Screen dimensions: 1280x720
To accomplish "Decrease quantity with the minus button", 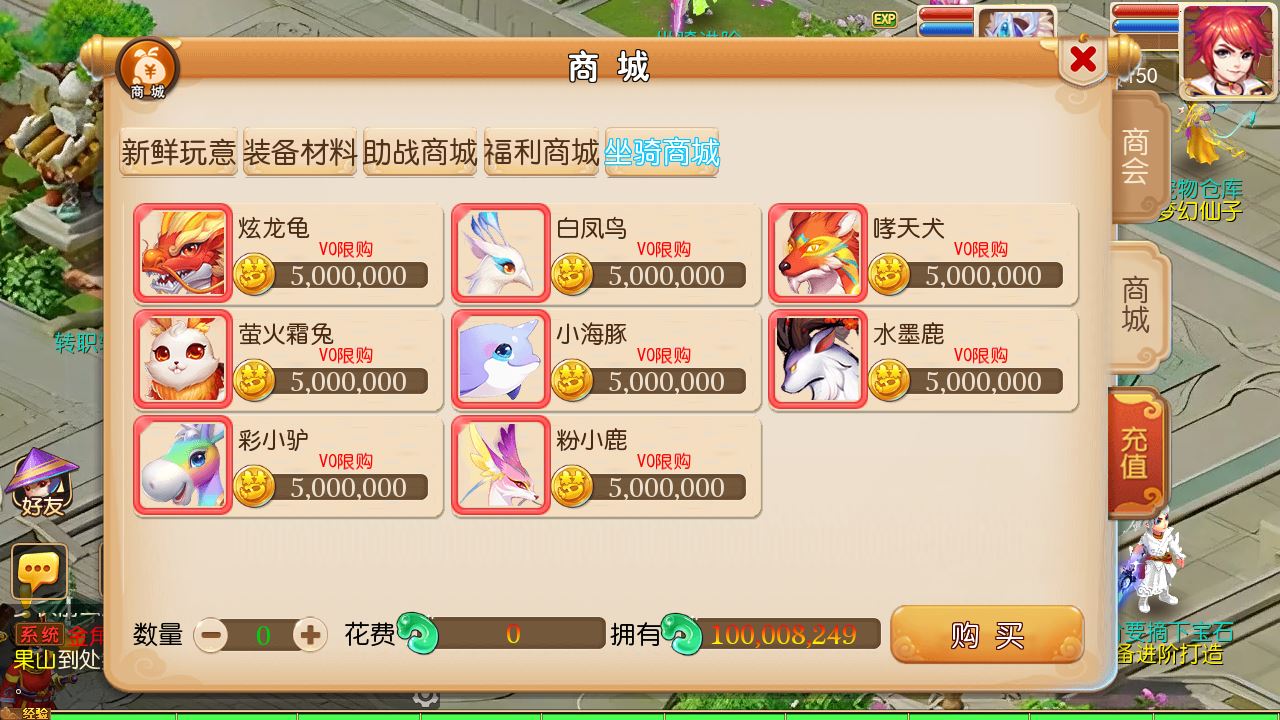I will 211,634.
